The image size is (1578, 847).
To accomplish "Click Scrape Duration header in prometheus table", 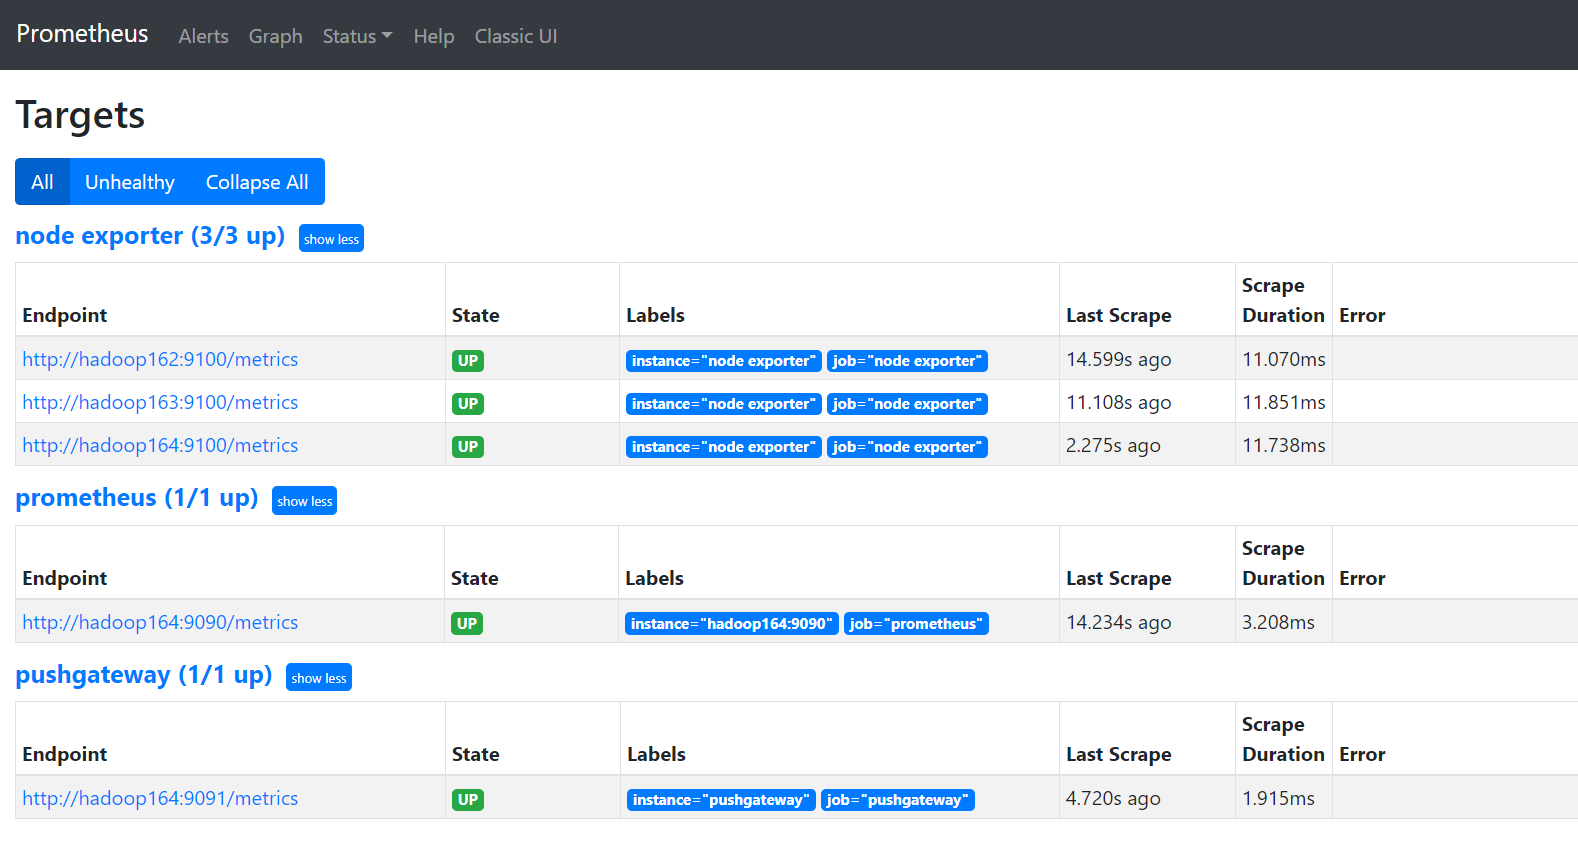I will tap(1283, 563).
